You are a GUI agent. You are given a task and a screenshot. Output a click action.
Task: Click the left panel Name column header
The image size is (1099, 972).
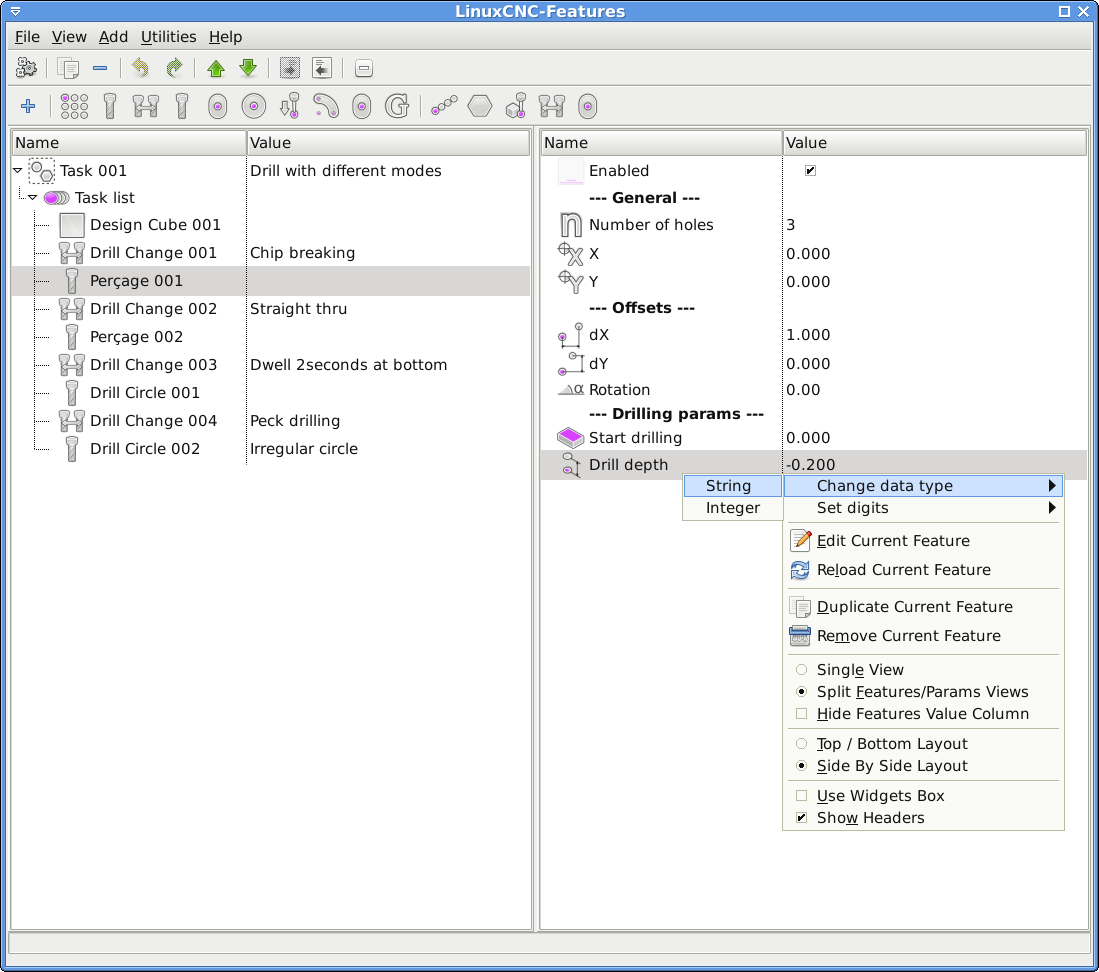click(x=129, y=143)
